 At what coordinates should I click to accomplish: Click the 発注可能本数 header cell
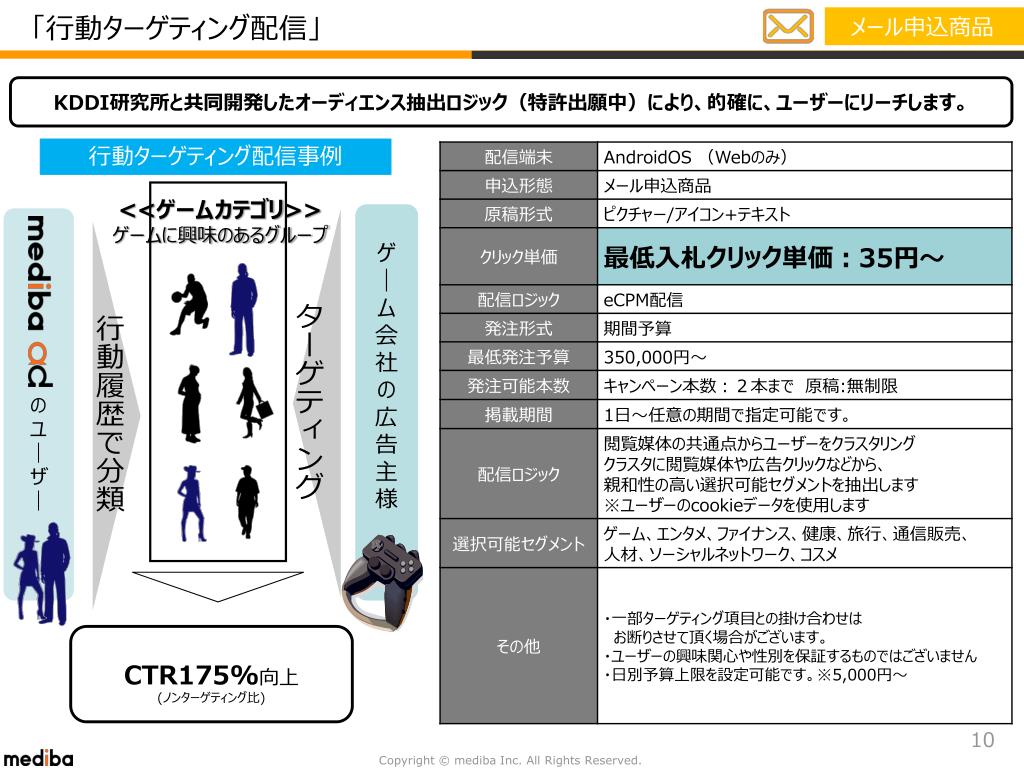[x=519, y=386]
